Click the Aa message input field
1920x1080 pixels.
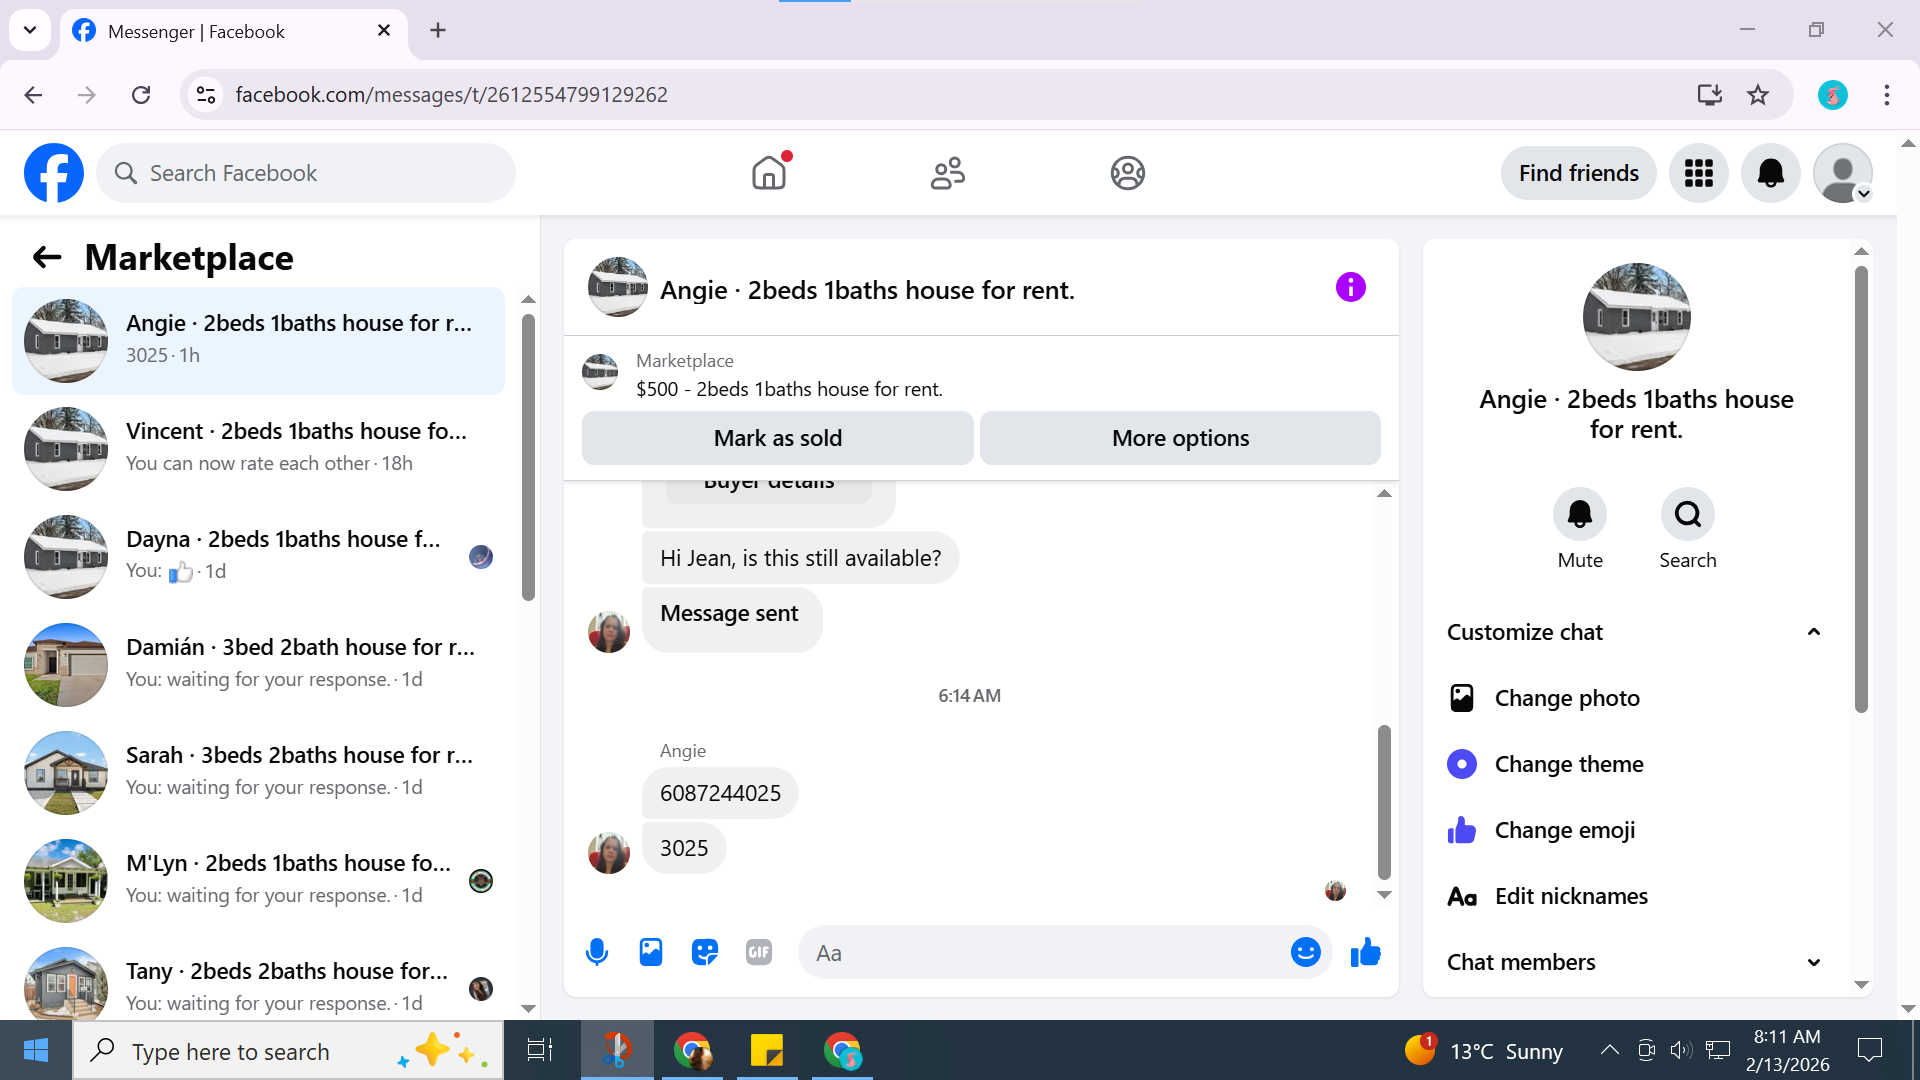(1040, 952)
